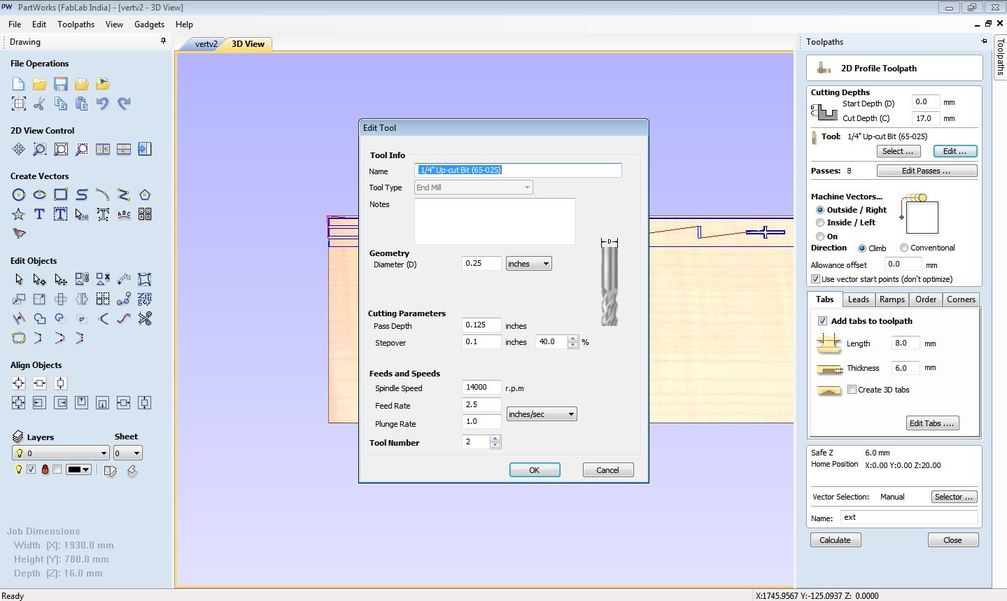The image size is (1007, 601).
Task: Click the Select... tool button
Action: coord(898,152)
